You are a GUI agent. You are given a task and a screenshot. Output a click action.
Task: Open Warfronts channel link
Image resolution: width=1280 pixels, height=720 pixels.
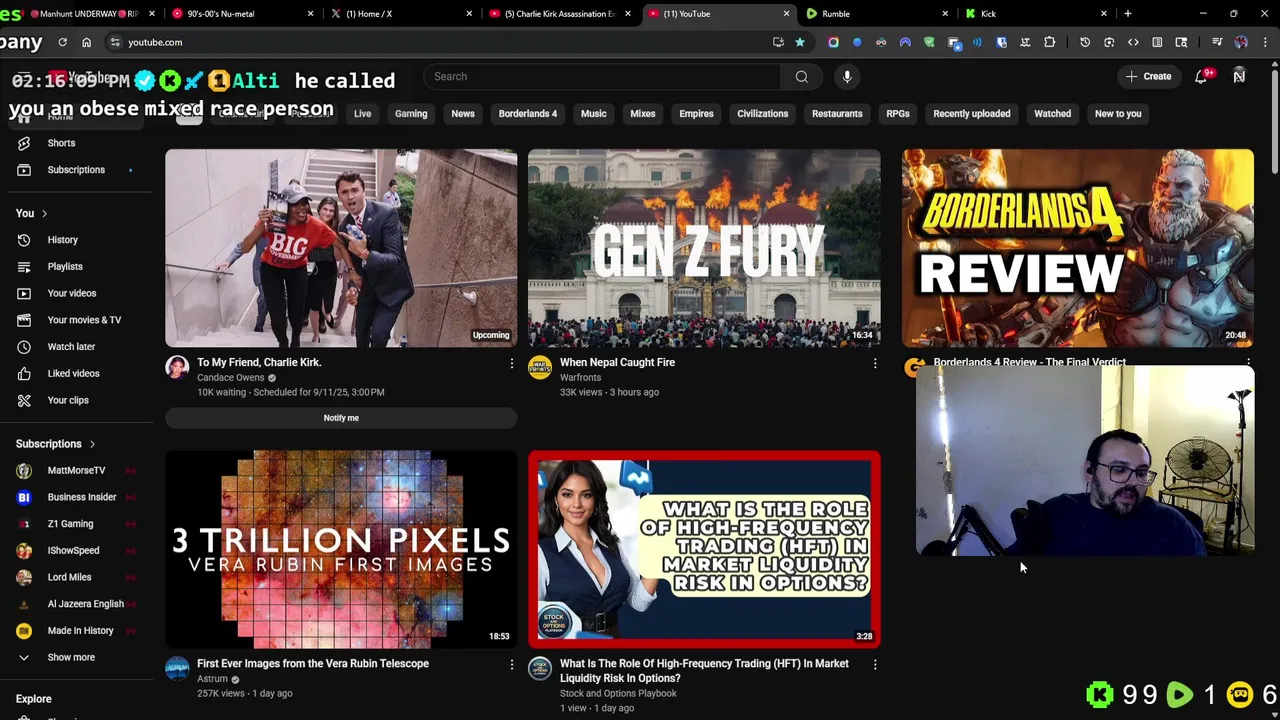(x=580, y=378)
